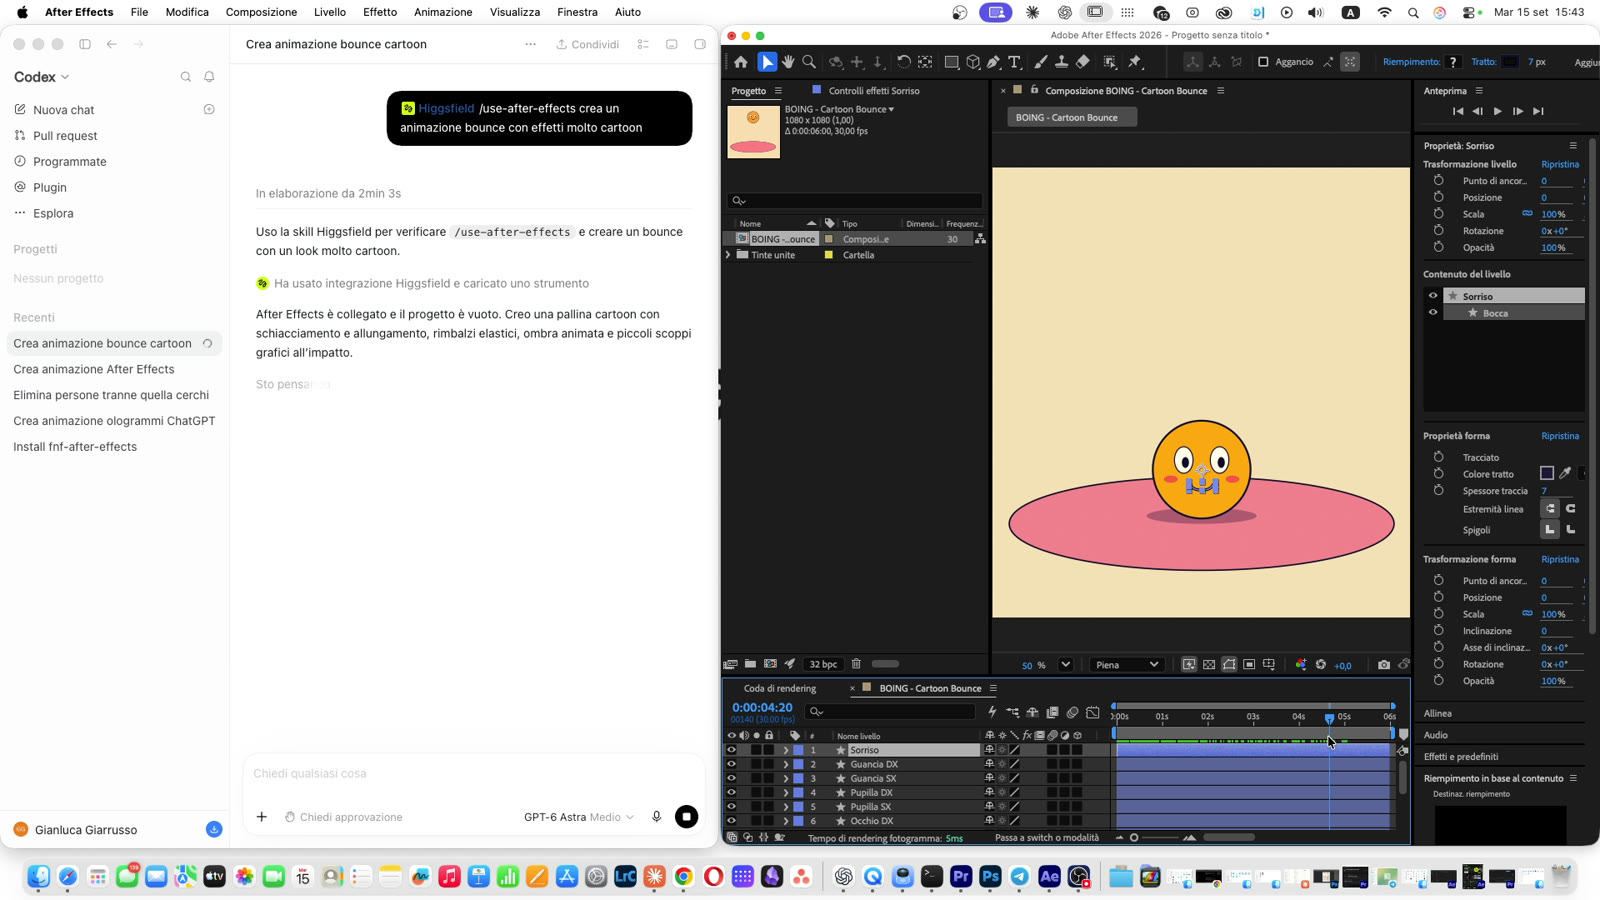Start a Nuova chat in Codex
The image size is (1600, 900).
63,110
